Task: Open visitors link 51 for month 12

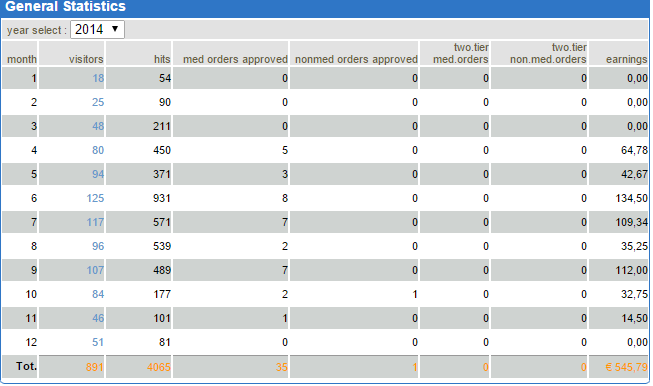Action: click(x=98, y=342)
